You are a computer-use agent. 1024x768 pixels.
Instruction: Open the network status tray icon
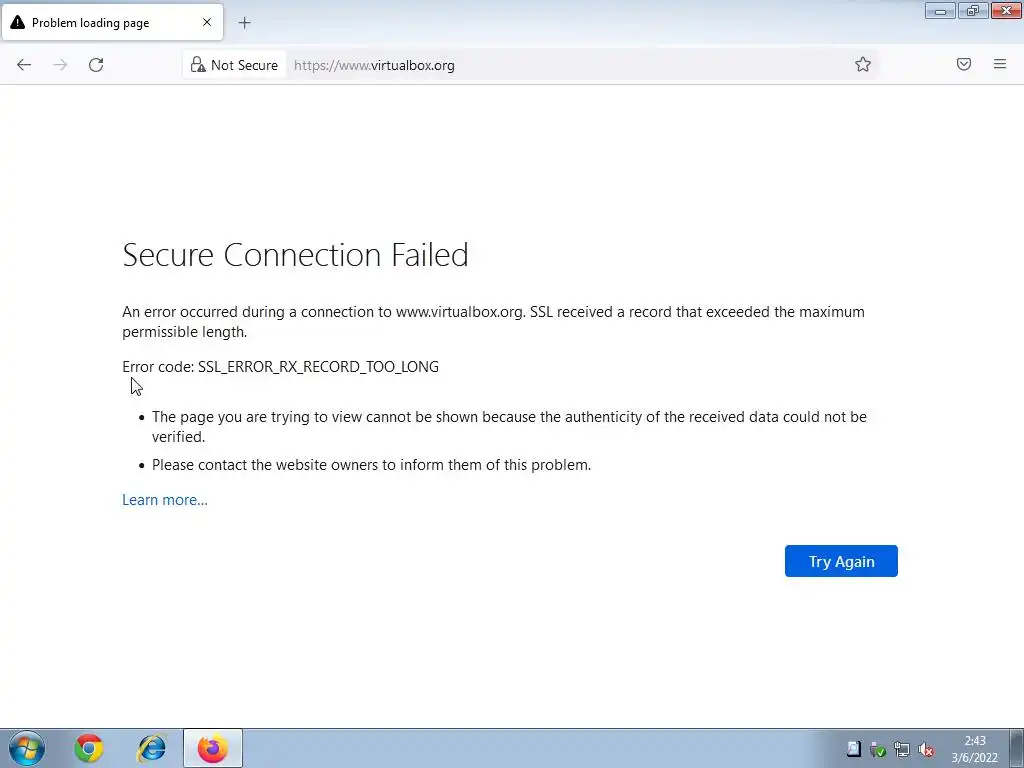point(901,749)
